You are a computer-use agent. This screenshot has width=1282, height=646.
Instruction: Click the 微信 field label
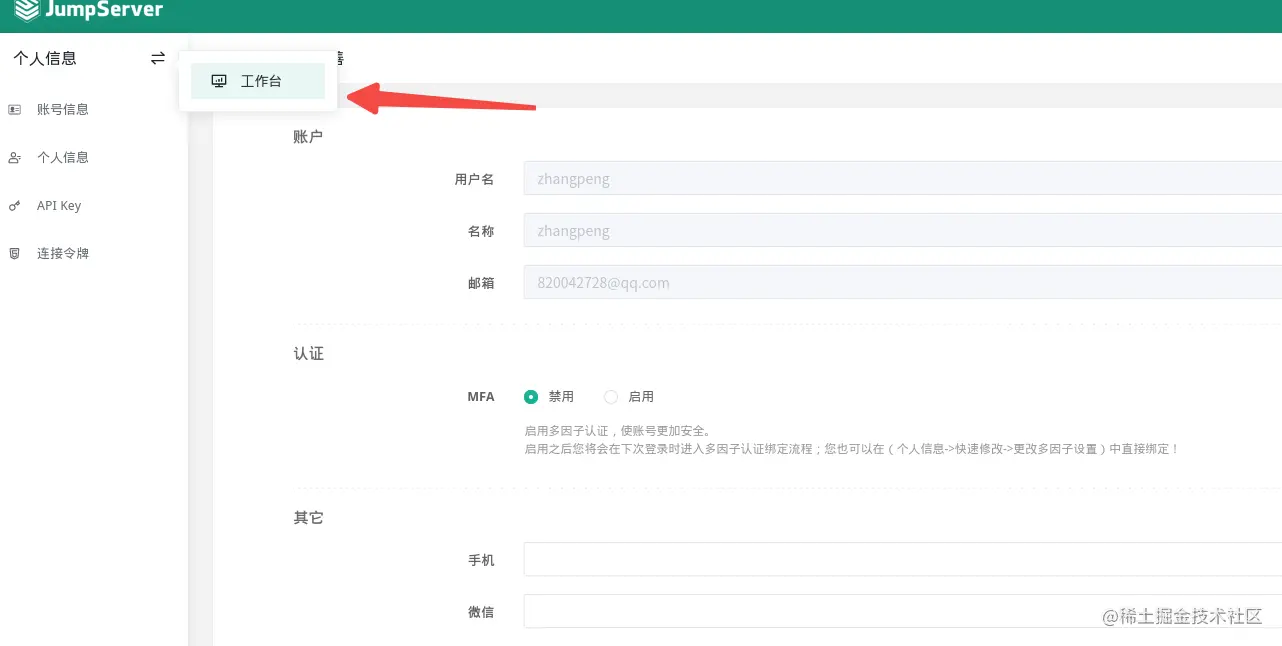(481, 612)
